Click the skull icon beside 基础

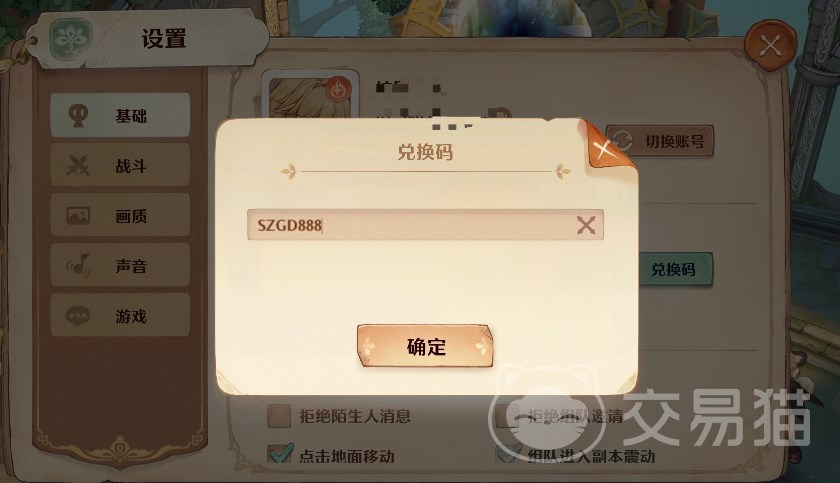(79, 115)
